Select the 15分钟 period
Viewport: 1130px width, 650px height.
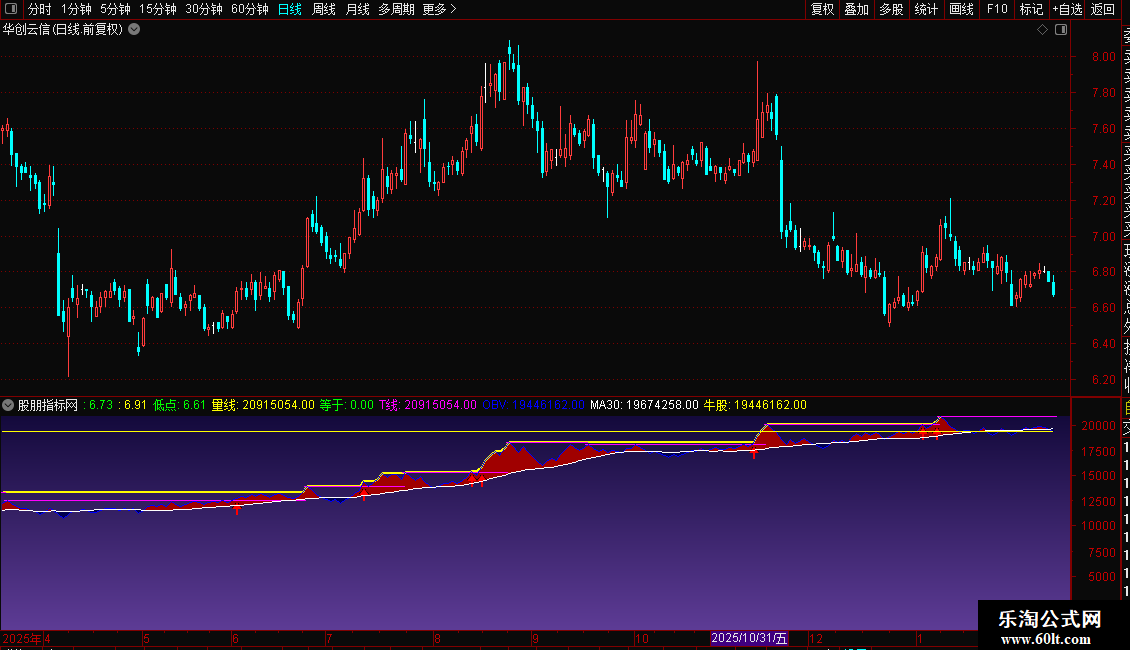coord(158,9)
